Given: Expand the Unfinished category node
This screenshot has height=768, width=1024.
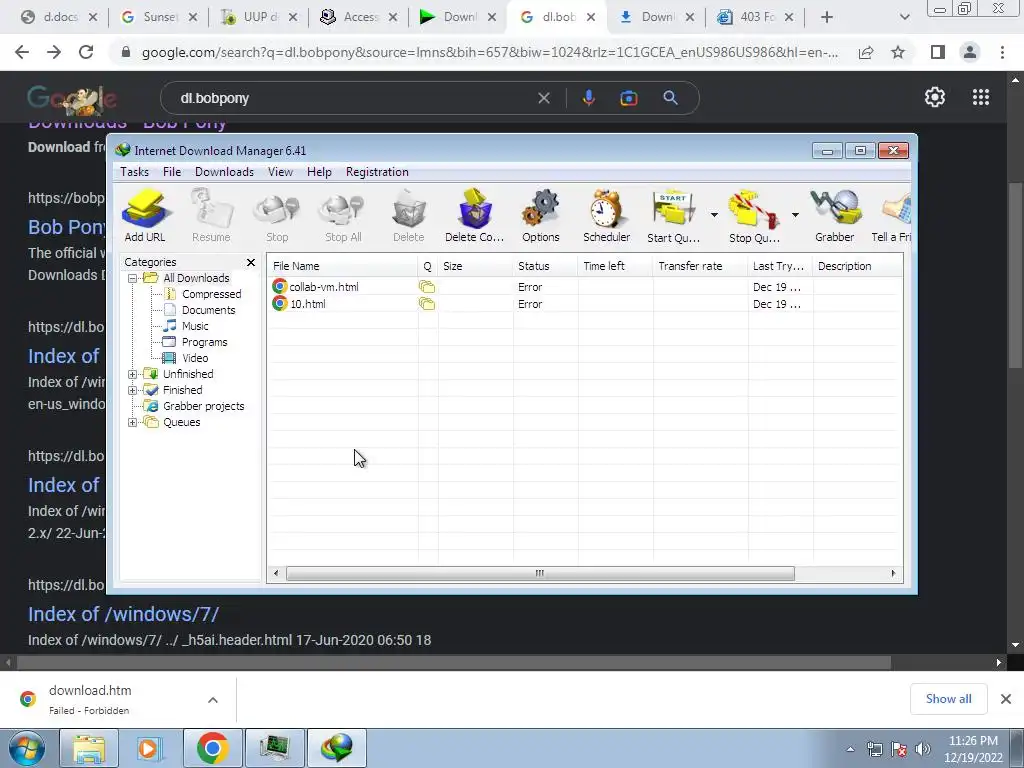Looking at the screenshot, I should coord(133,374).
